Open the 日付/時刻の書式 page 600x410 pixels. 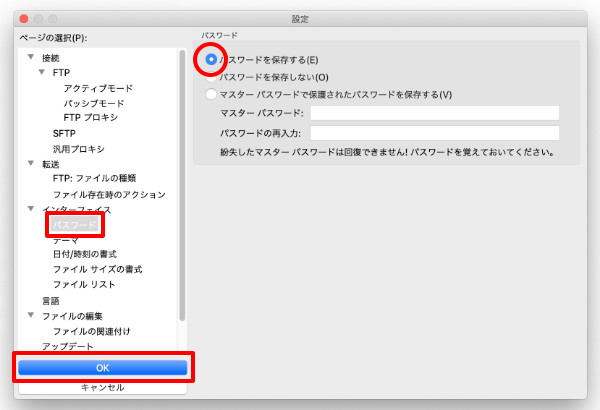pos(91,254)
